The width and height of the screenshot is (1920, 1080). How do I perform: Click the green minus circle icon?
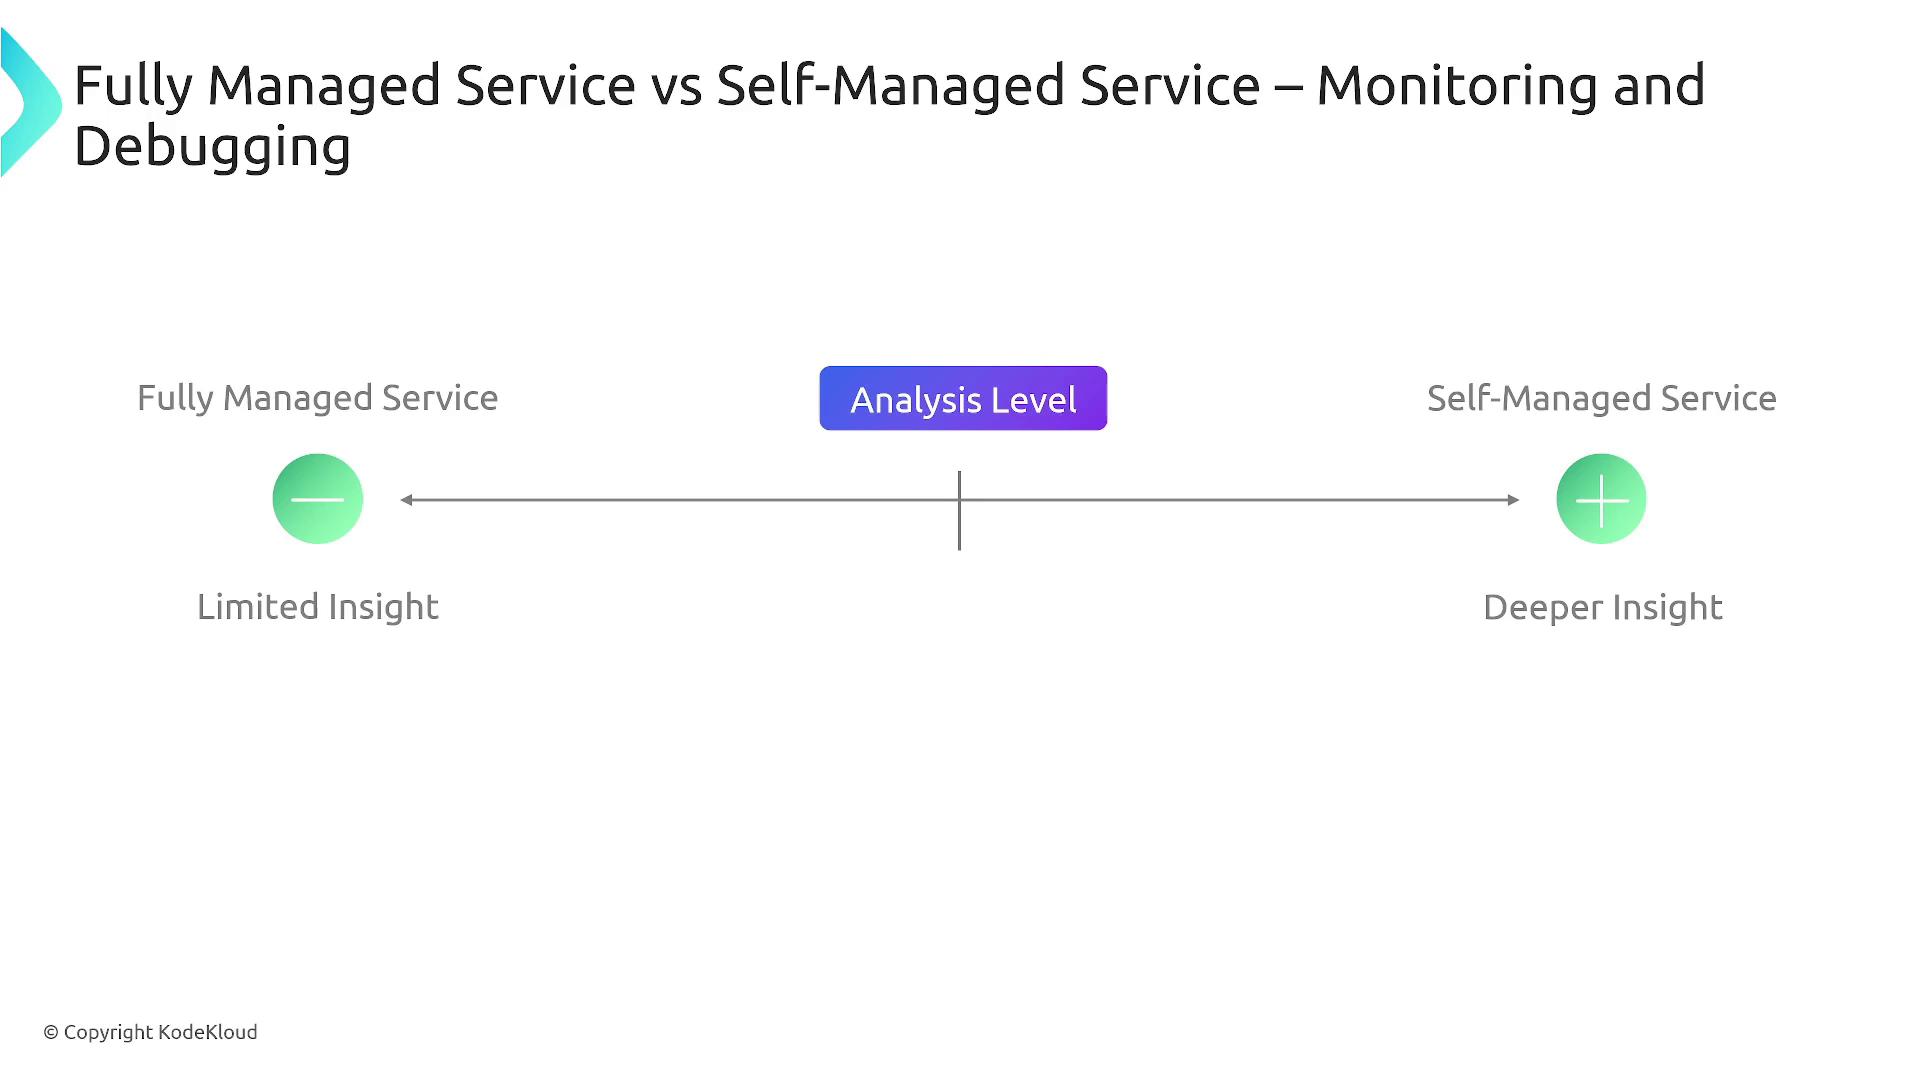pos(317,499)
